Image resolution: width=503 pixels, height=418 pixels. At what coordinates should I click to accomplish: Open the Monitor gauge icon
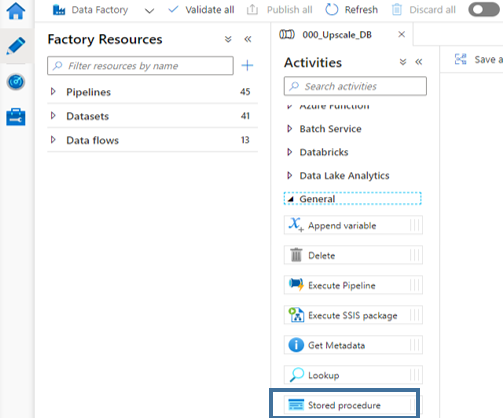tap(16, 82)
